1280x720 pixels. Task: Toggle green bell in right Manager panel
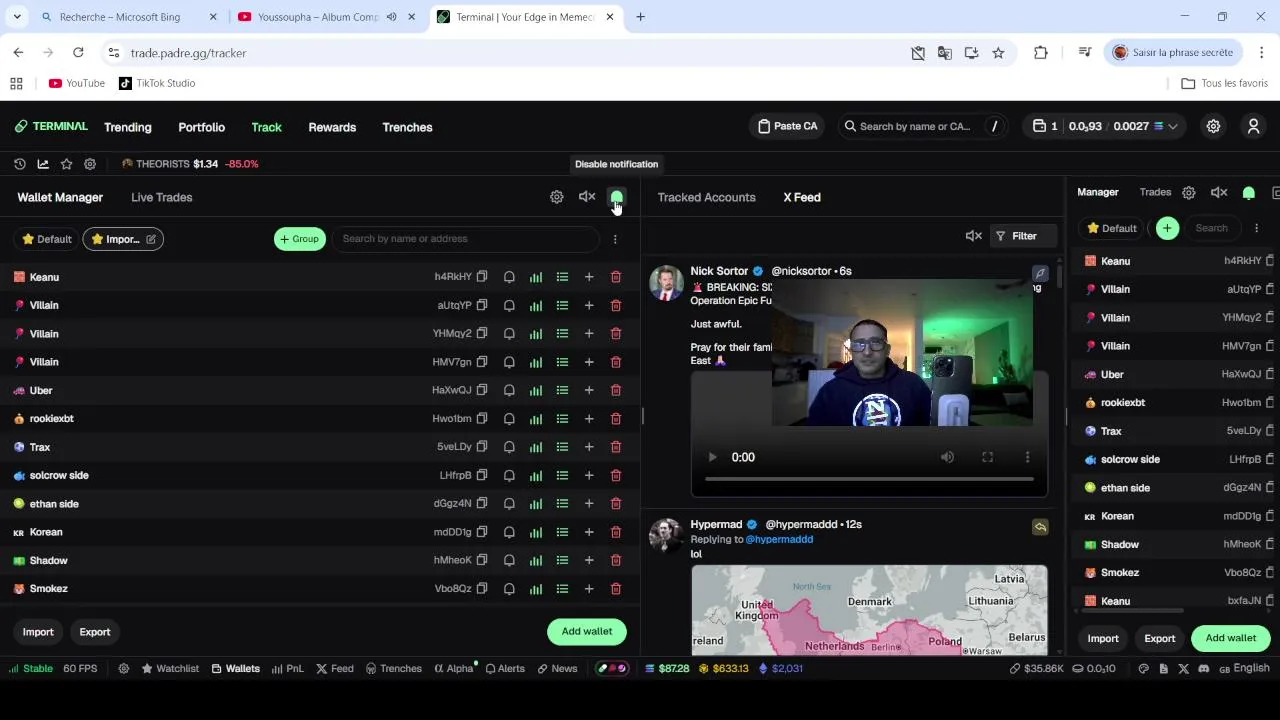point(1249,192)
